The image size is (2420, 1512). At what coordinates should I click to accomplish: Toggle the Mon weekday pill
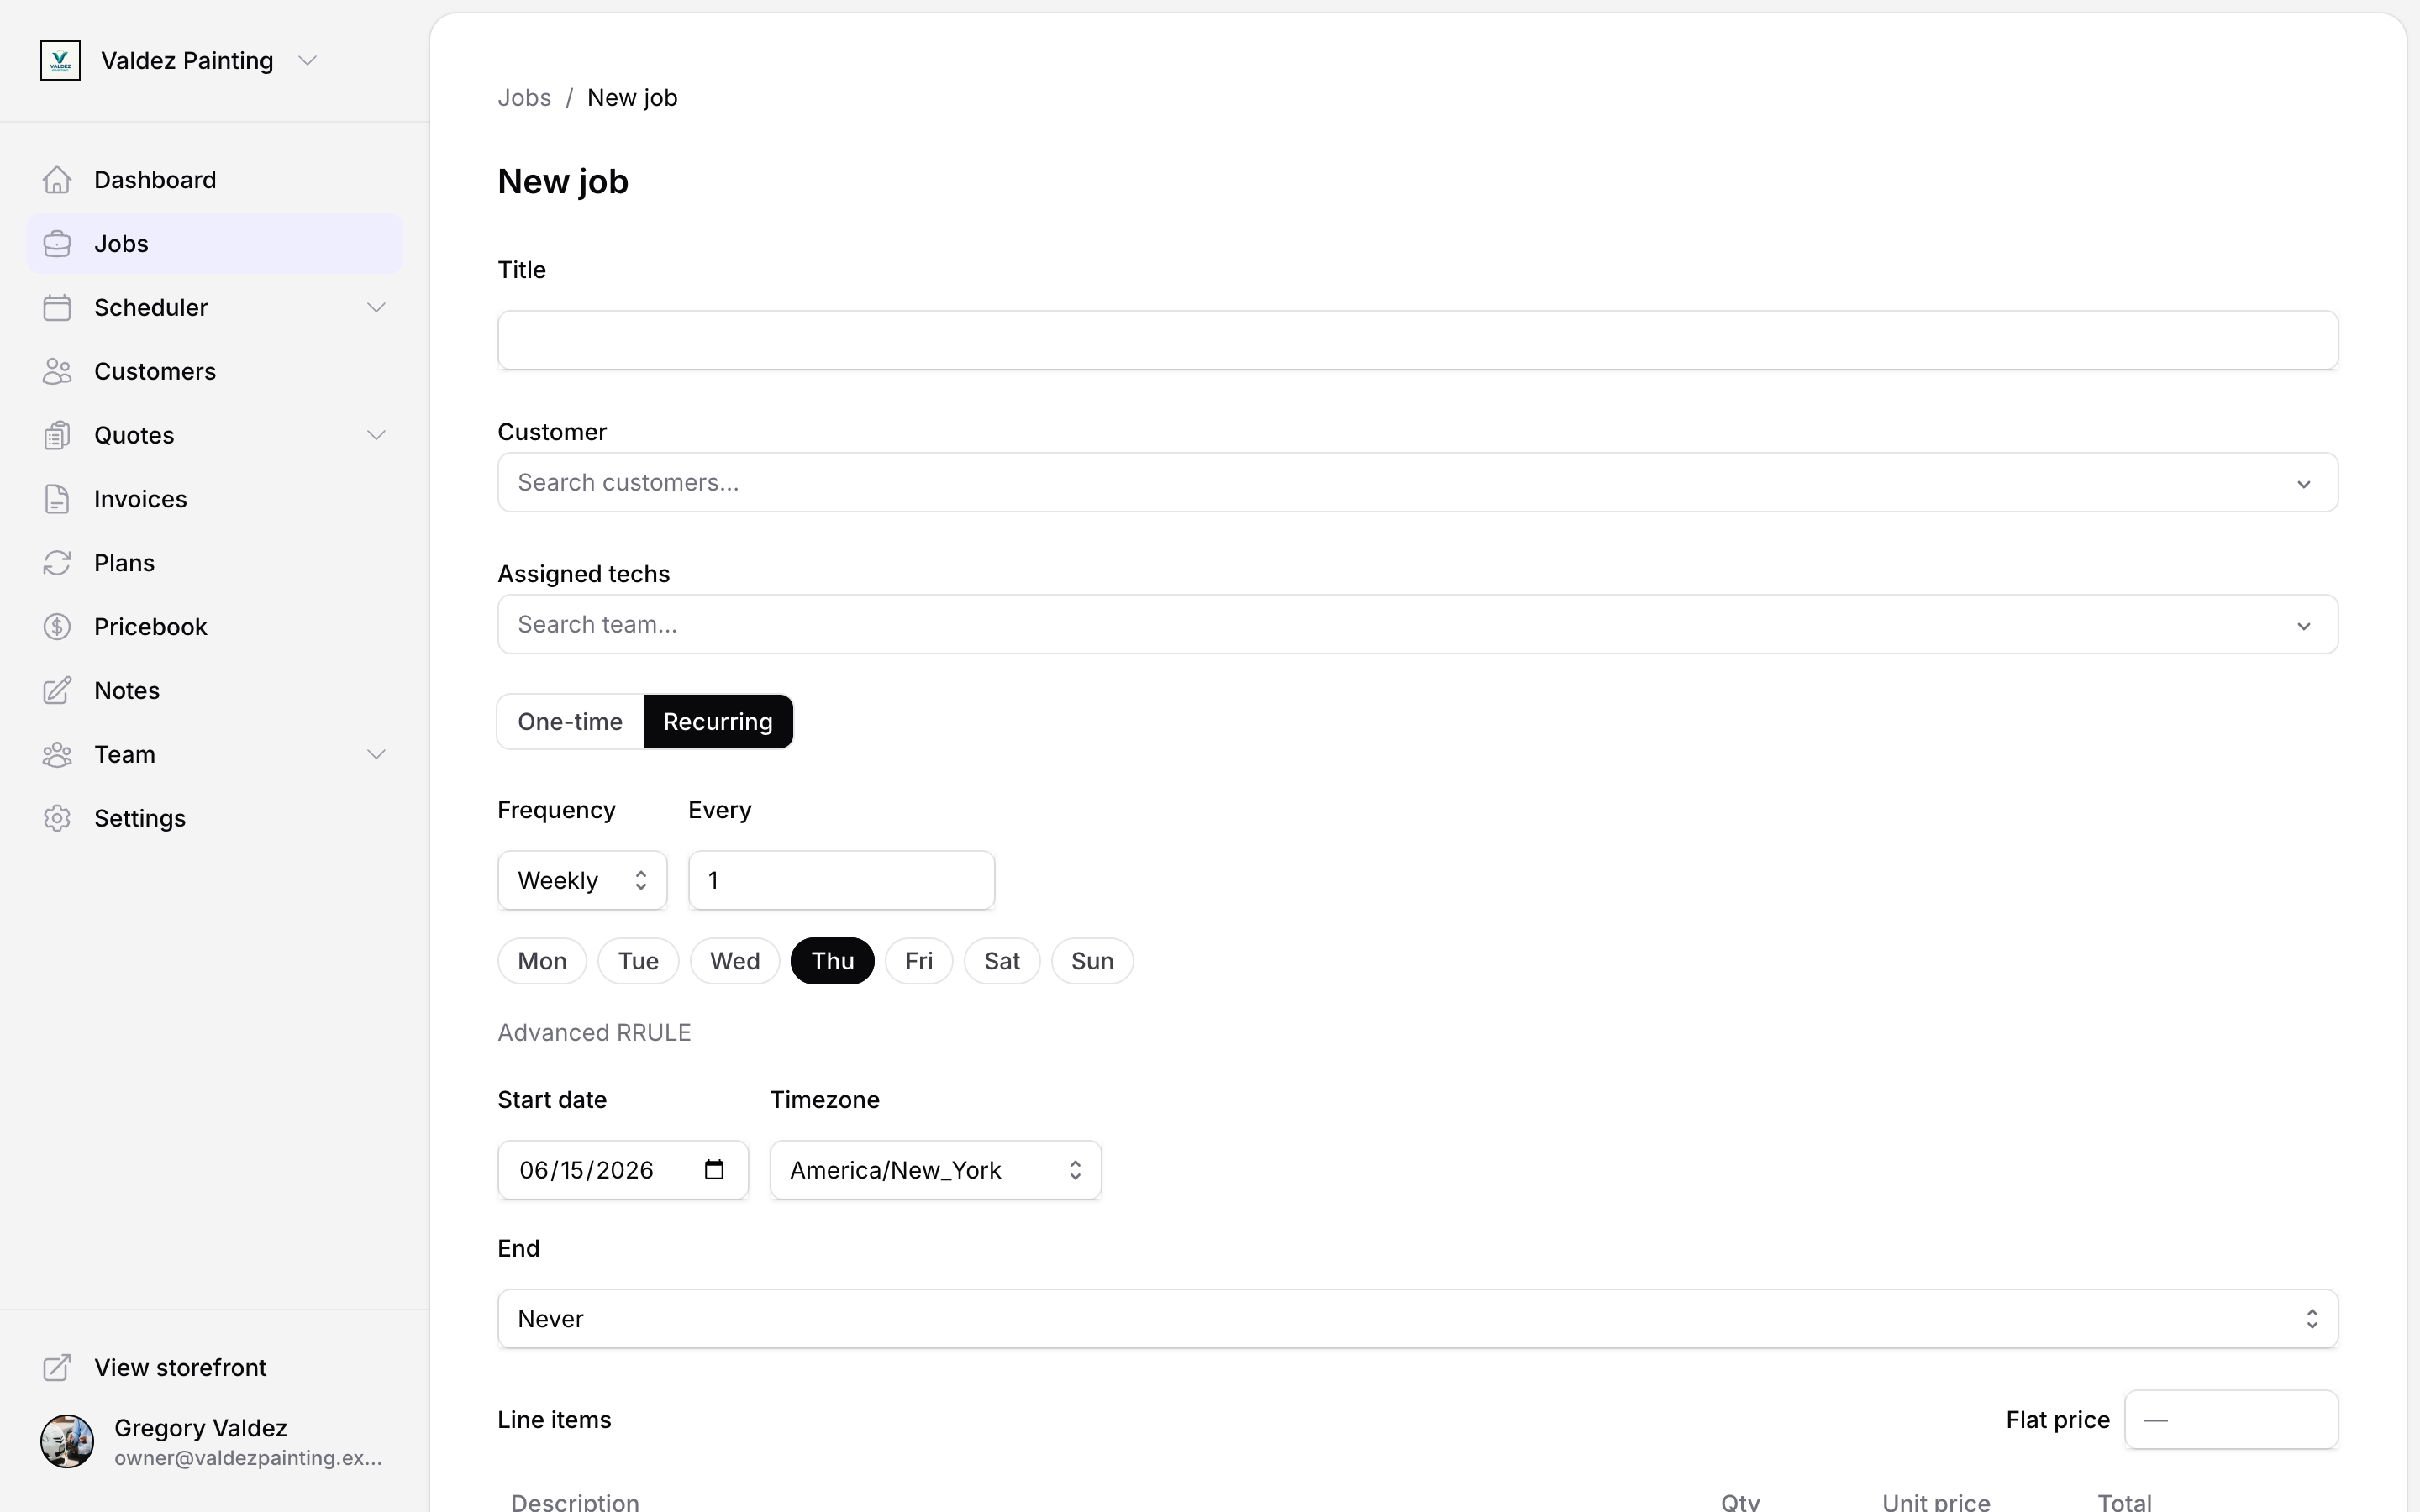click(x=542, y=961)
